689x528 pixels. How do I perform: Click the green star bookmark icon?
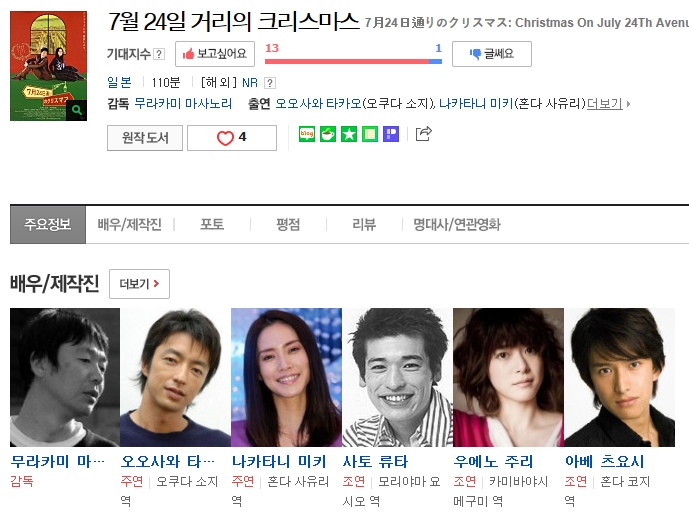coord(349,134)
